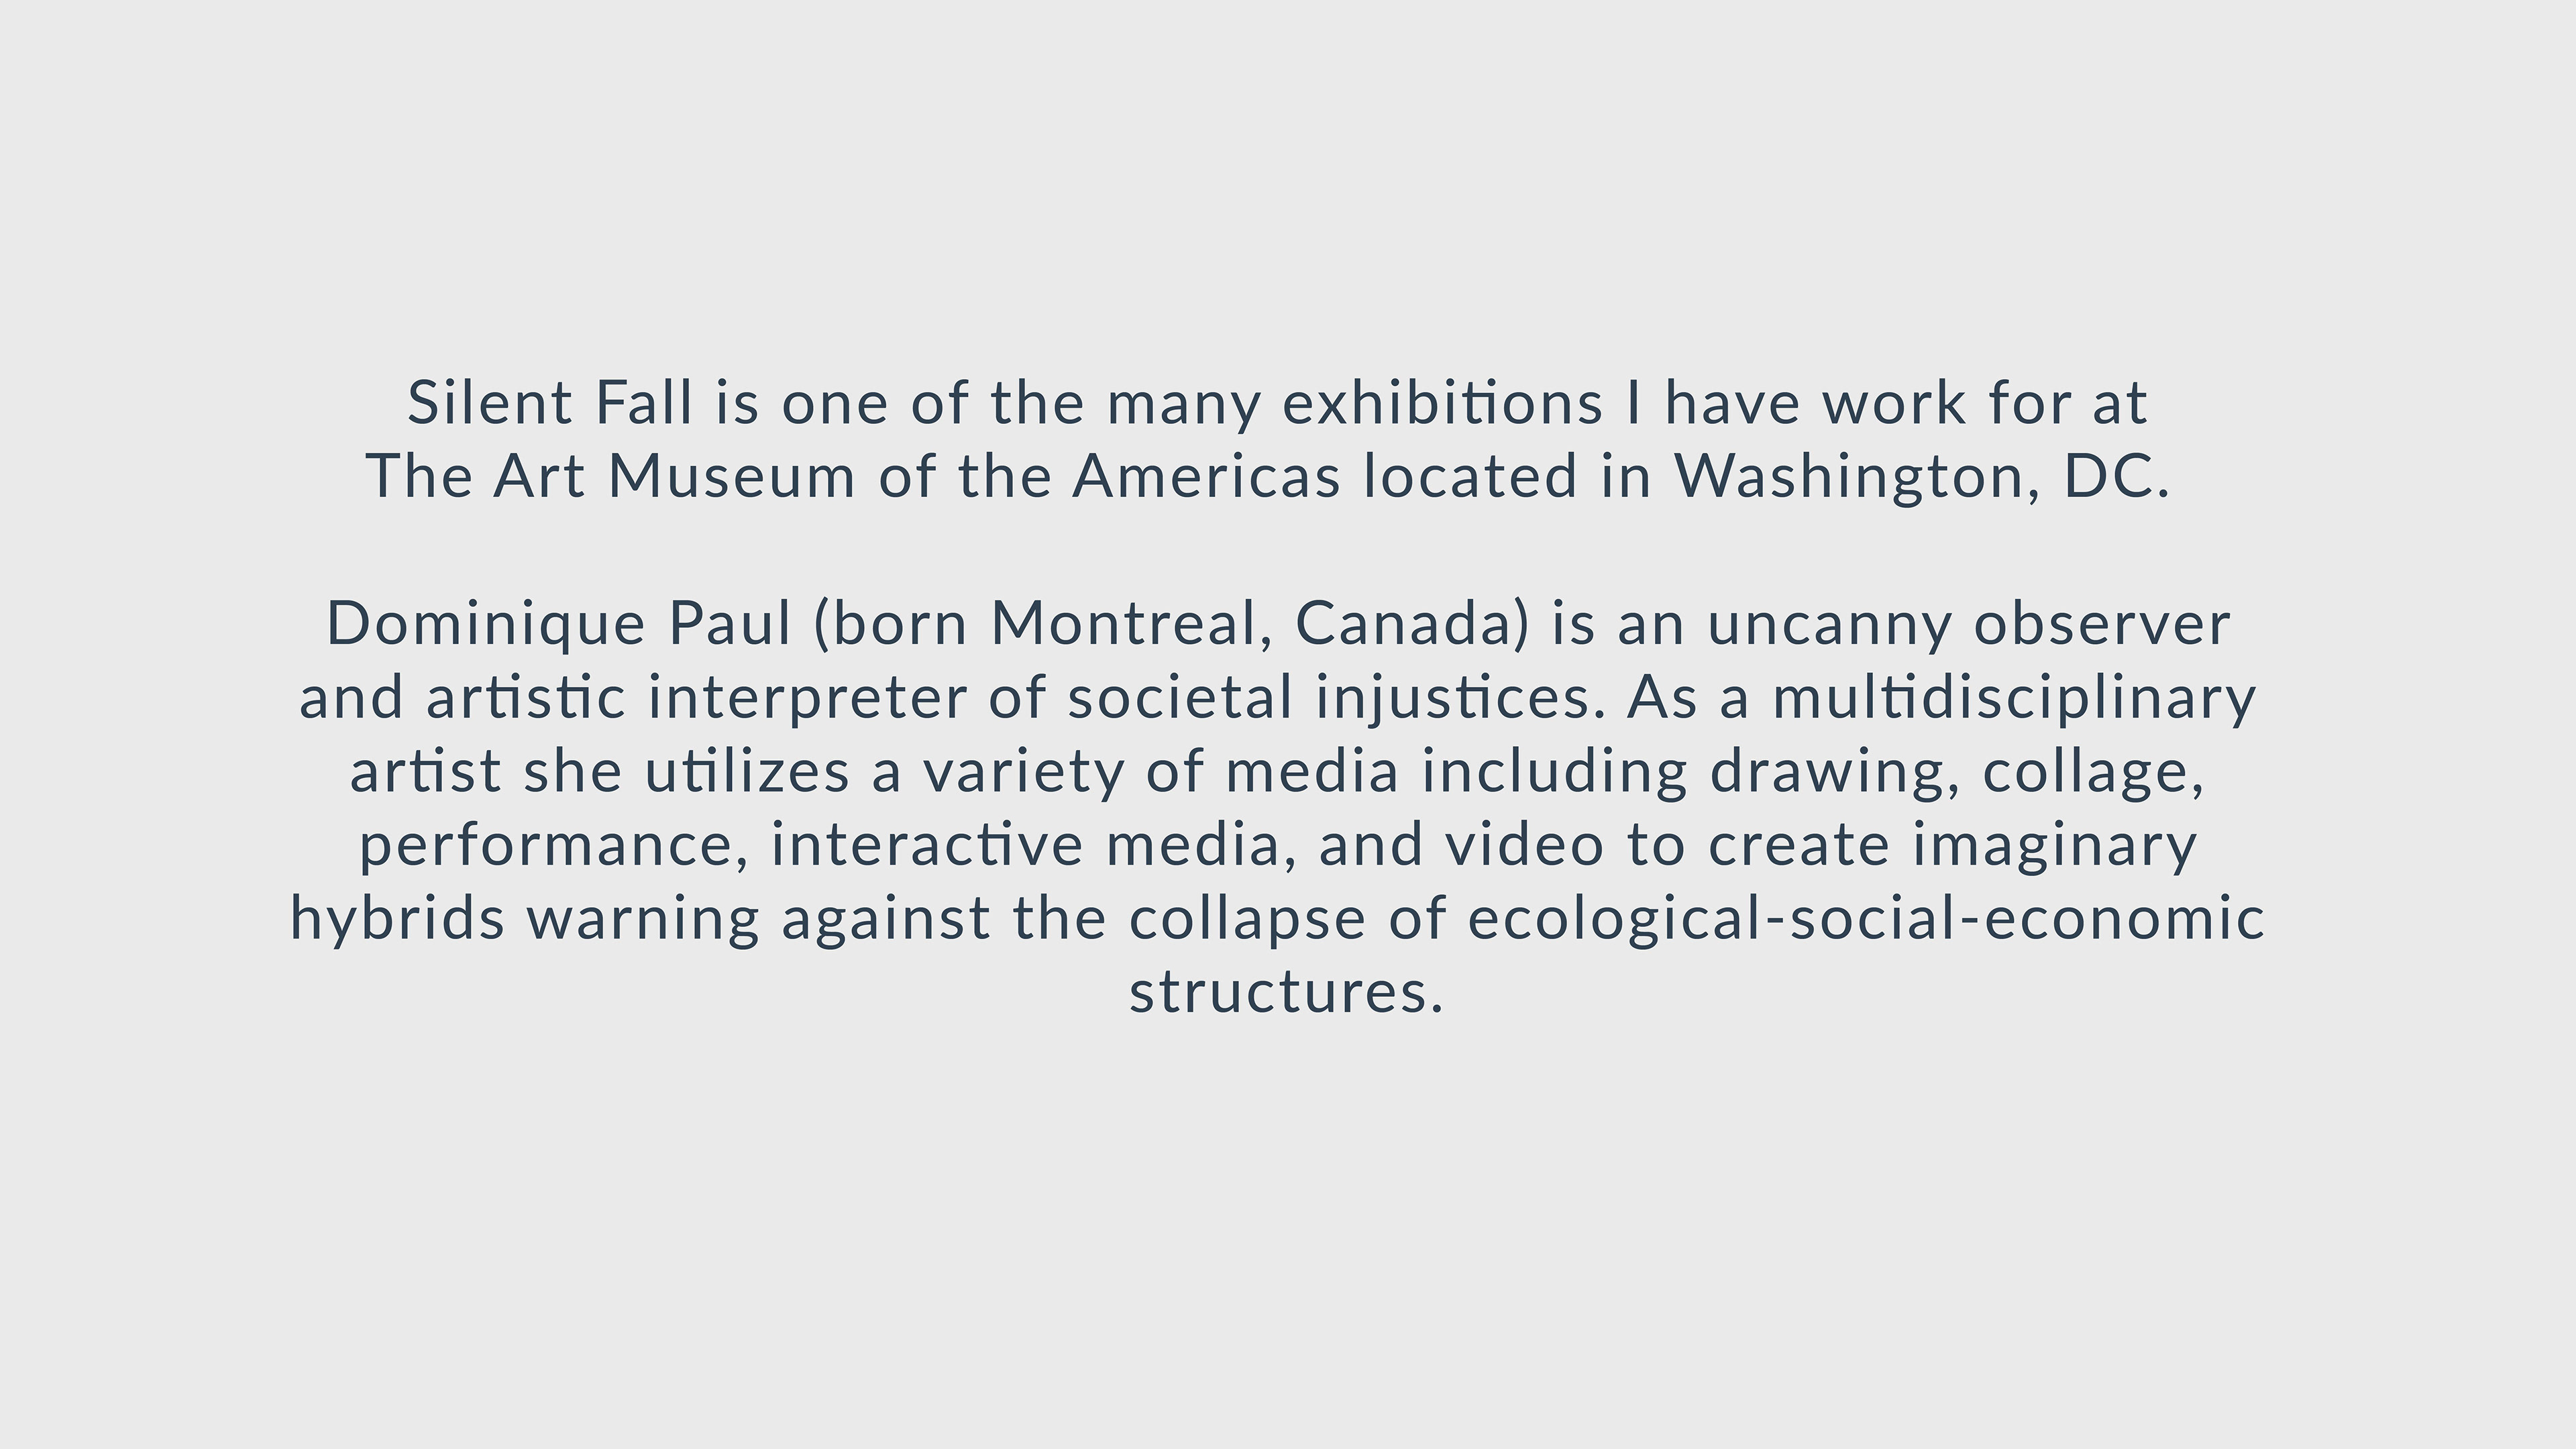2576x1449 pixels.
Task: Click the word "Americas"
Action: (1206, 476)
